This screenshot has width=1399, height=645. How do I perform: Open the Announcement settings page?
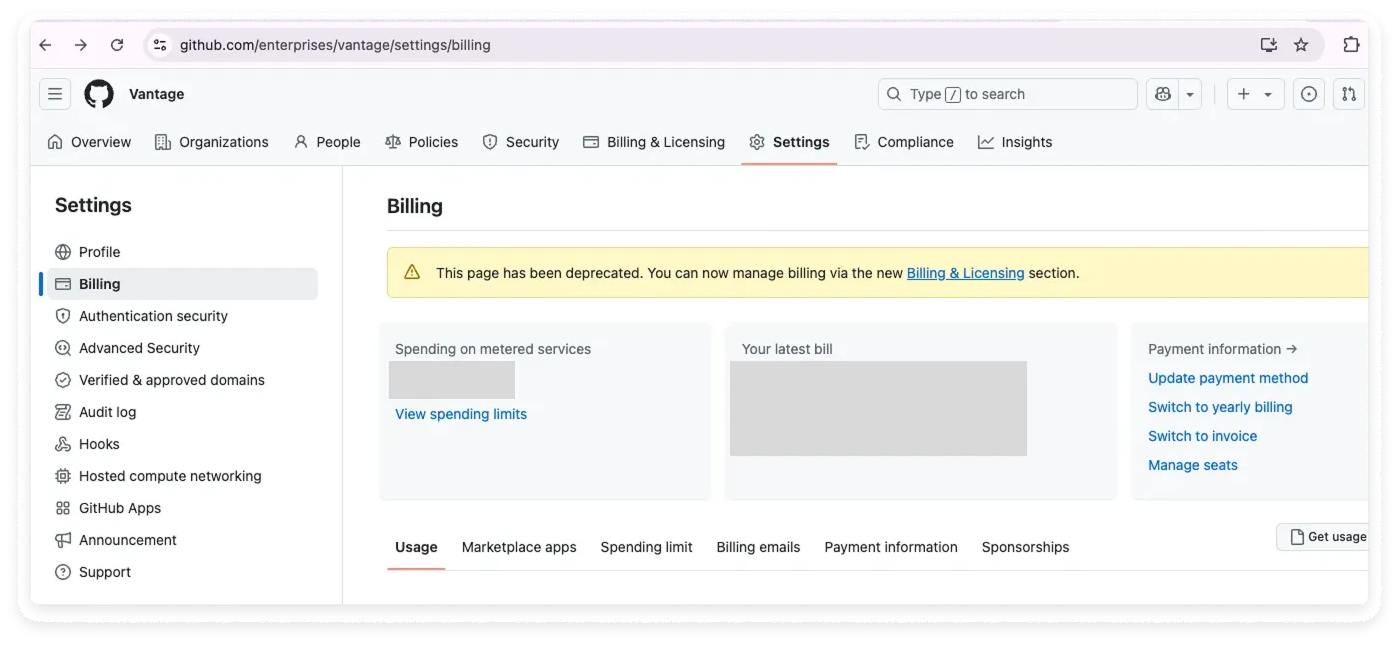127,540
